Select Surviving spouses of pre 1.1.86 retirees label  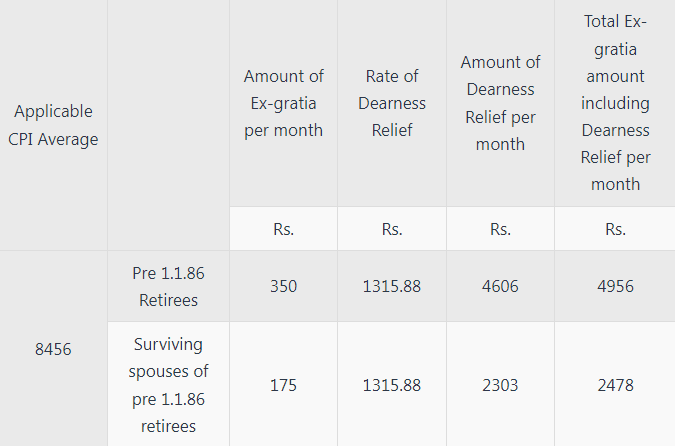click(168, 385)
